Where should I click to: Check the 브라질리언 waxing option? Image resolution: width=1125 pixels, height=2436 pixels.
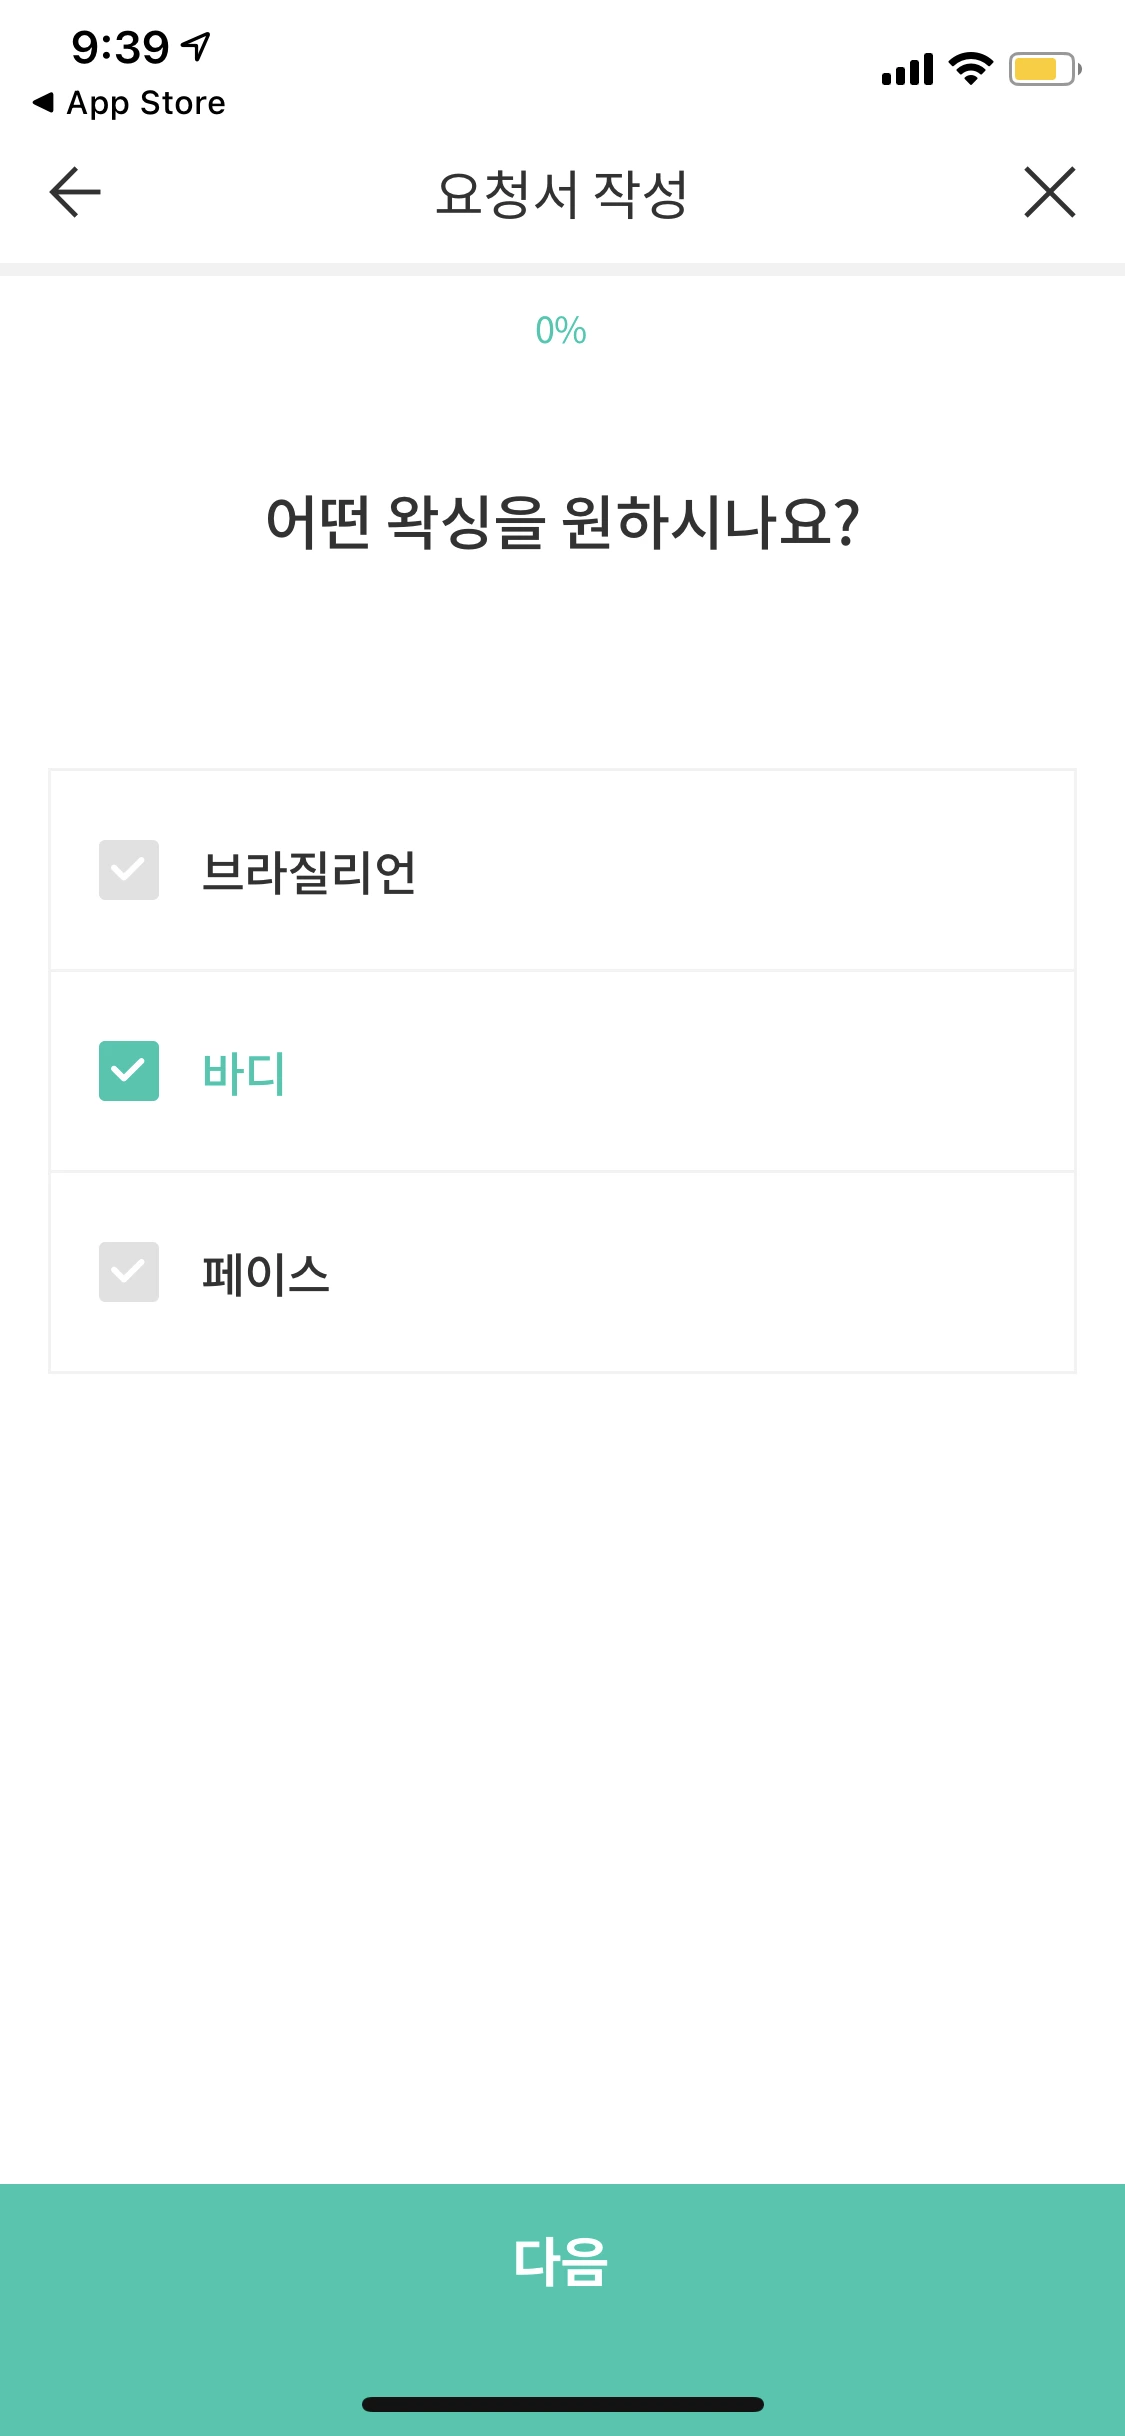click(x=128, y=872)
